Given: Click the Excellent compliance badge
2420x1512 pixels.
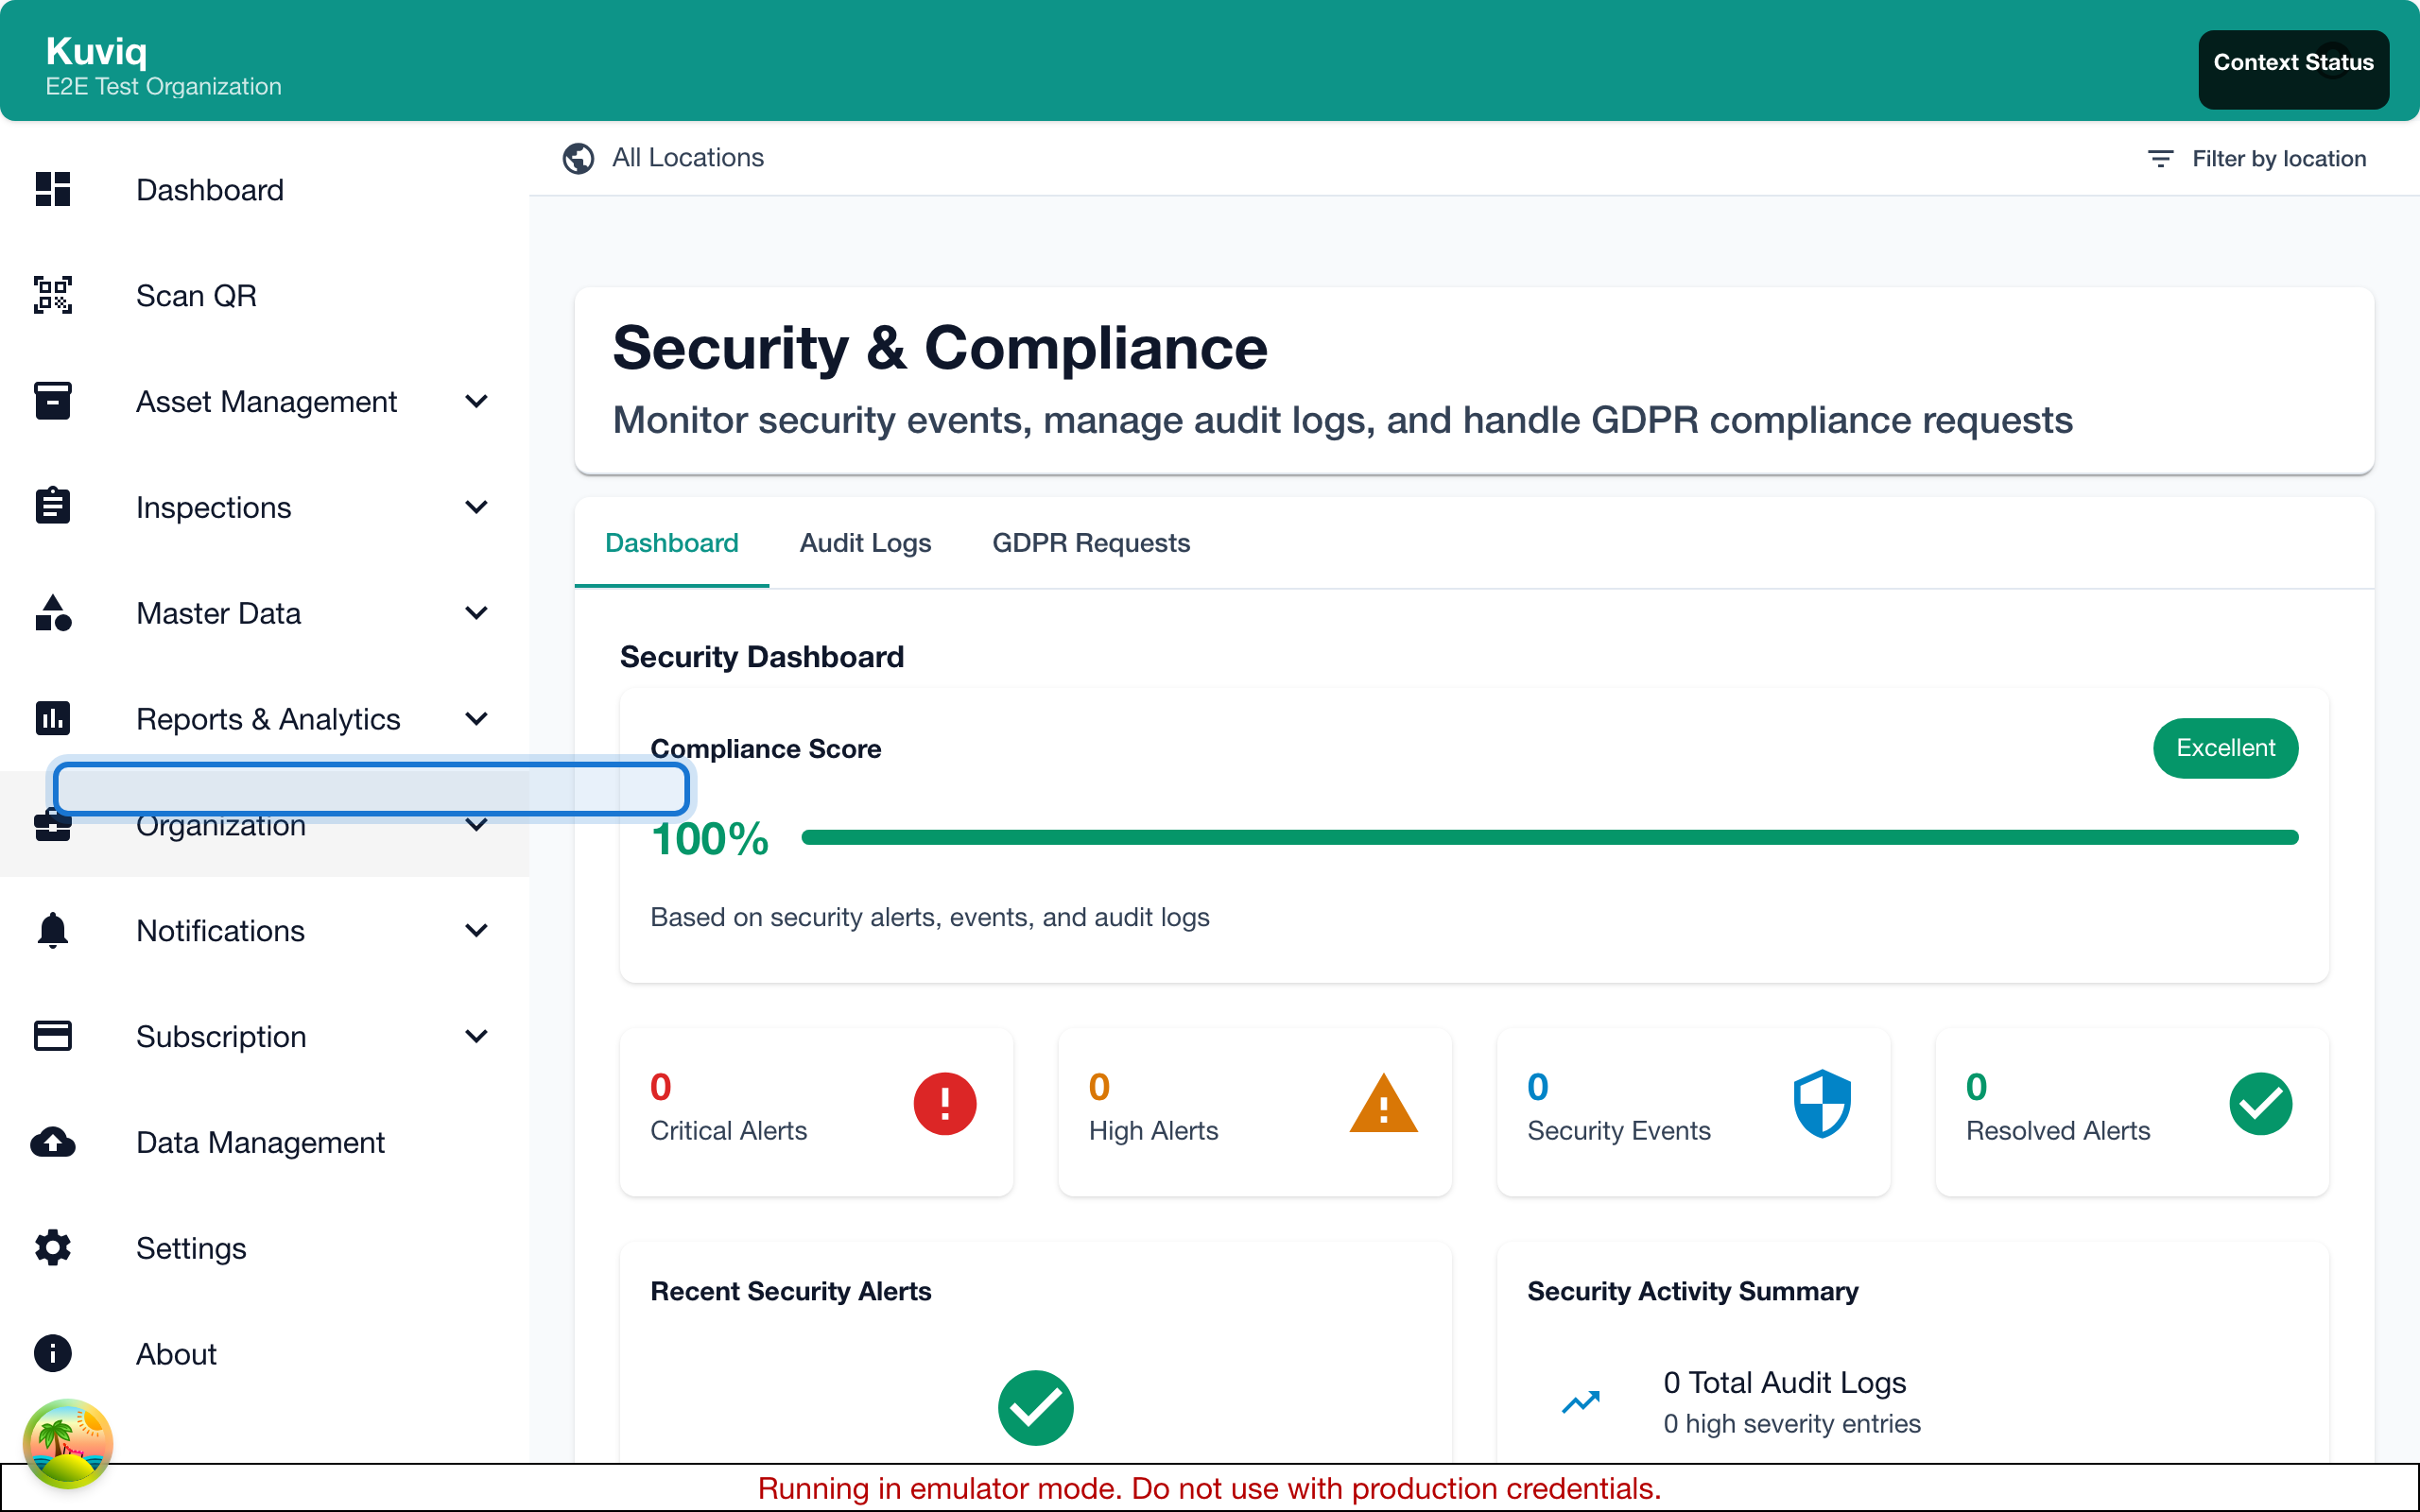Looking at the screenshot, I should tap(2225, 748).
